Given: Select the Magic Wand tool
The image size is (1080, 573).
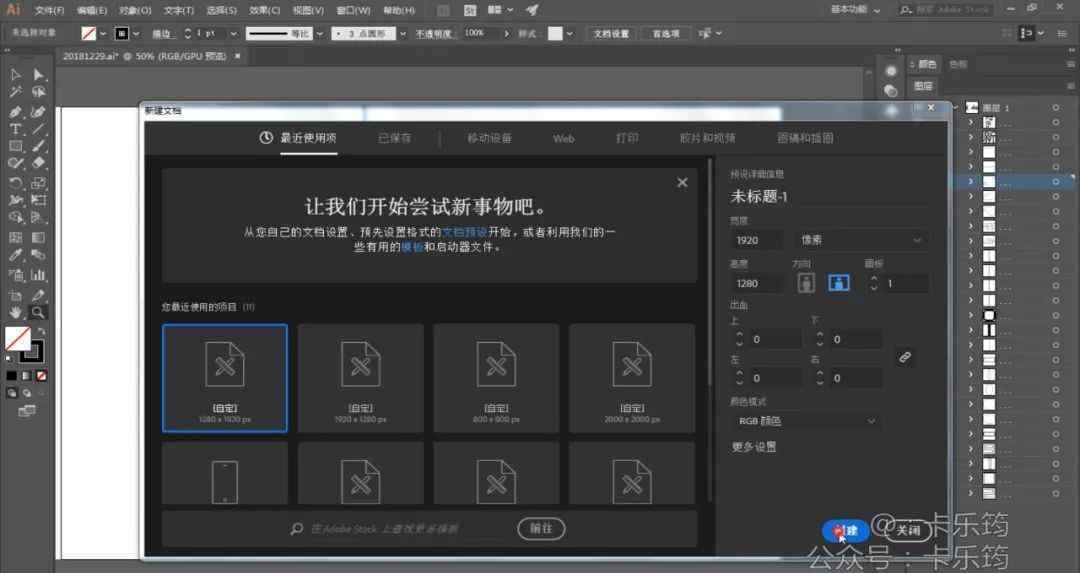Looking at the screenshot, I should (16, 92).
